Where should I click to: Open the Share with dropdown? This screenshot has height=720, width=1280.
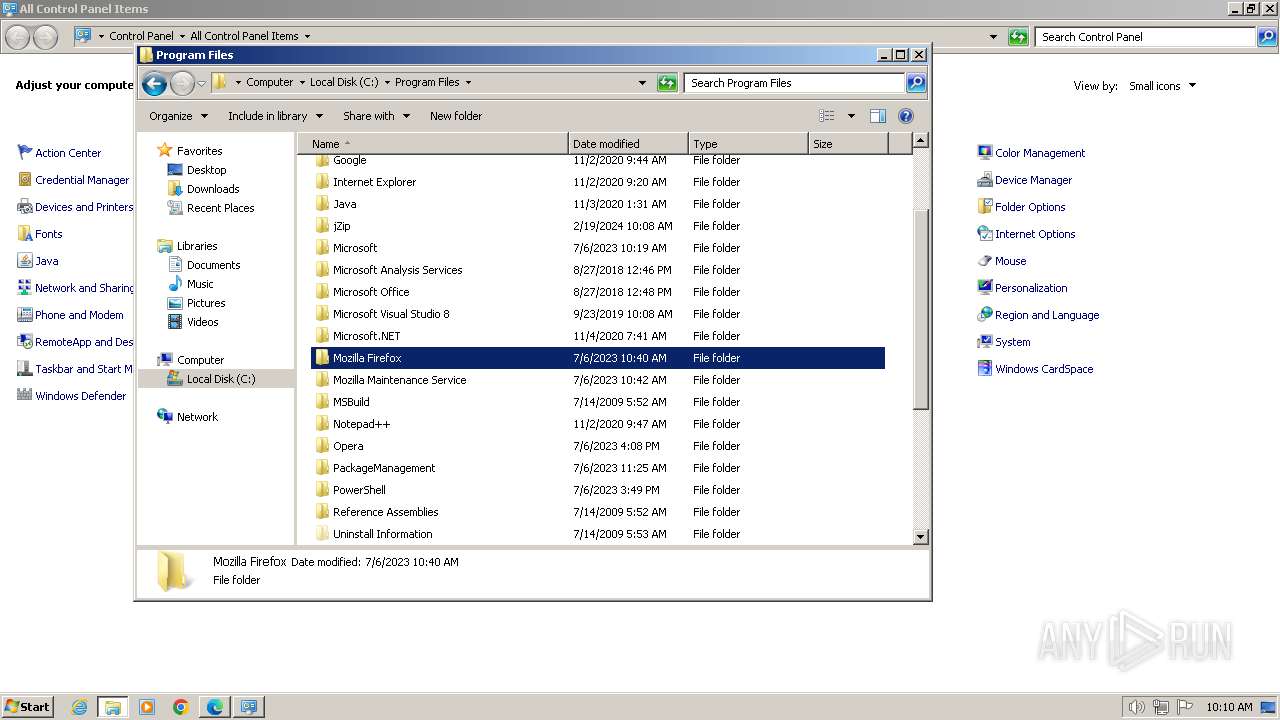pyautogui.click(x=376, y=116)
